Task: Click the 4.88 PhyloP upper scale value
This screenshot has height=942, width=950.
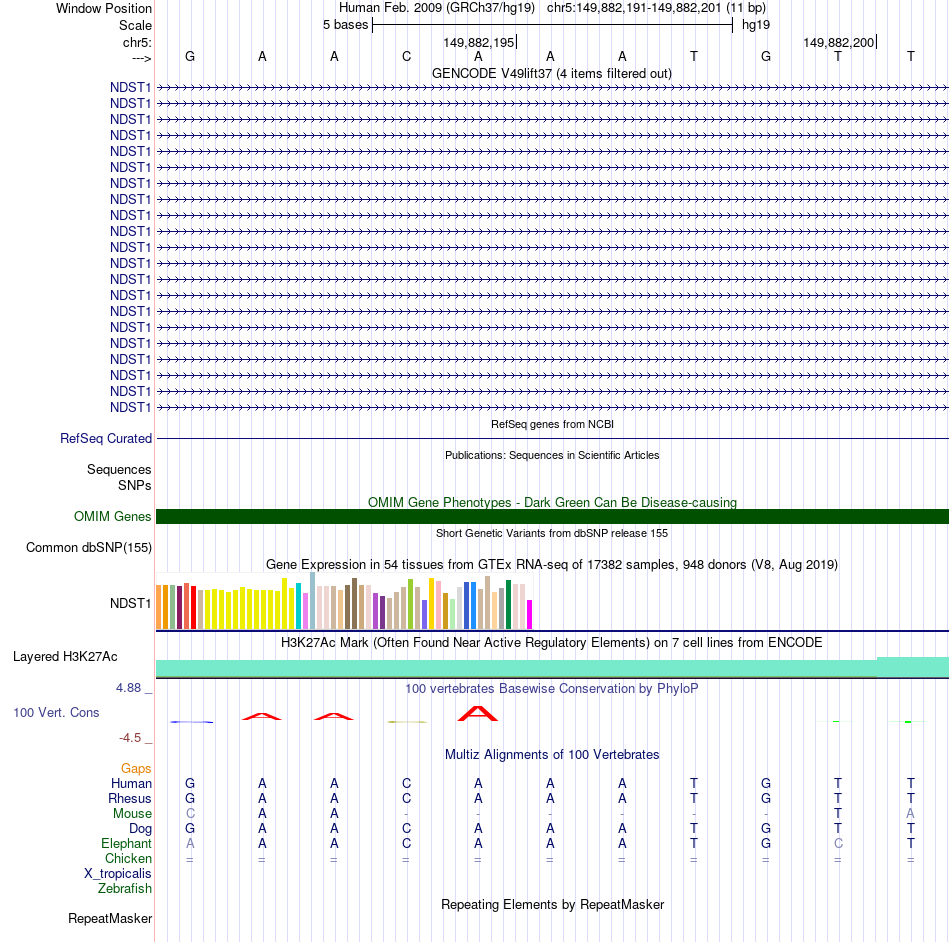Action: coord(128,688)
